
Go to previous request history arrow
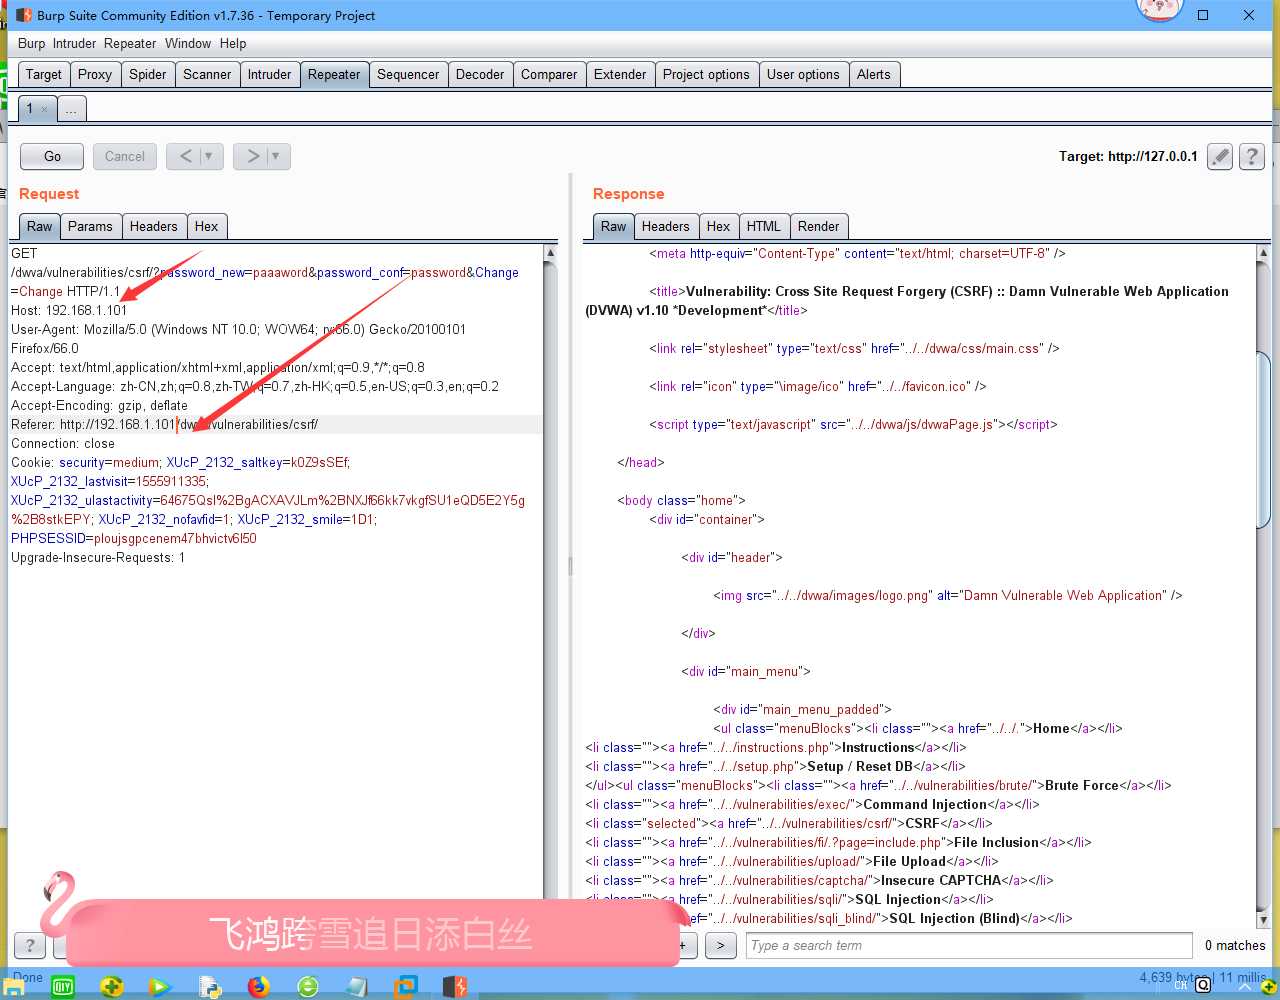click(185, 156)
